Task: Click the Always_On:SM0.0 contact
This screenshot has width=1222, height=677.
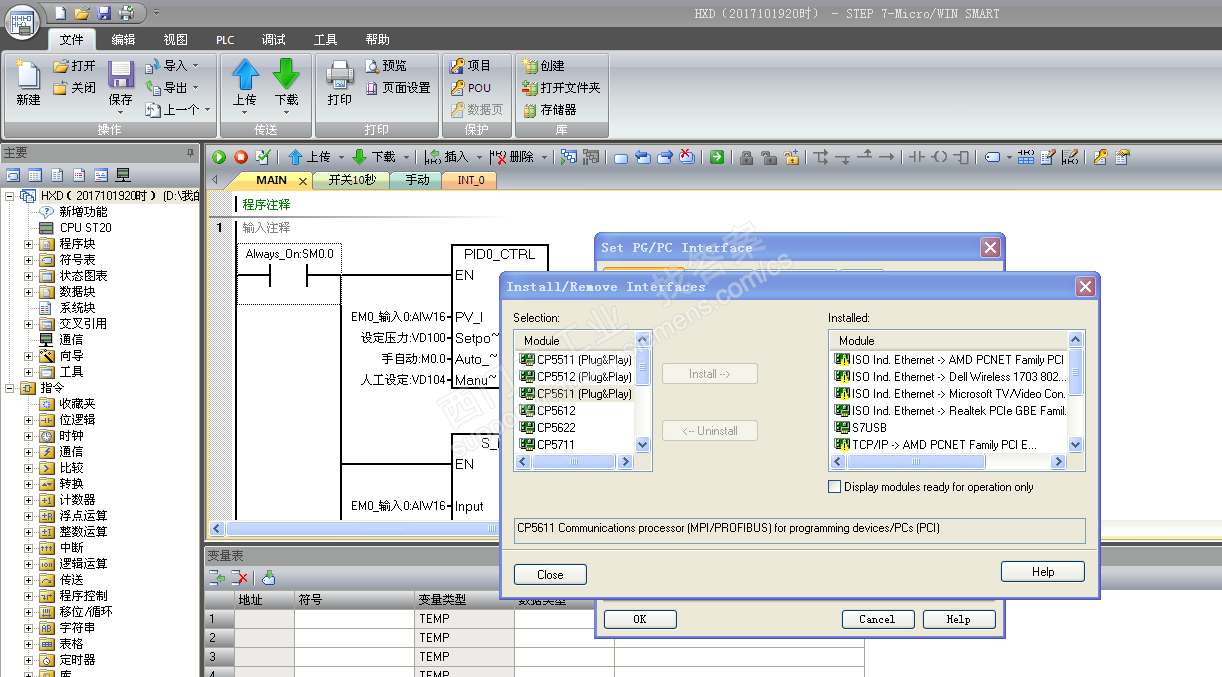Action: (x=289, y=272)
